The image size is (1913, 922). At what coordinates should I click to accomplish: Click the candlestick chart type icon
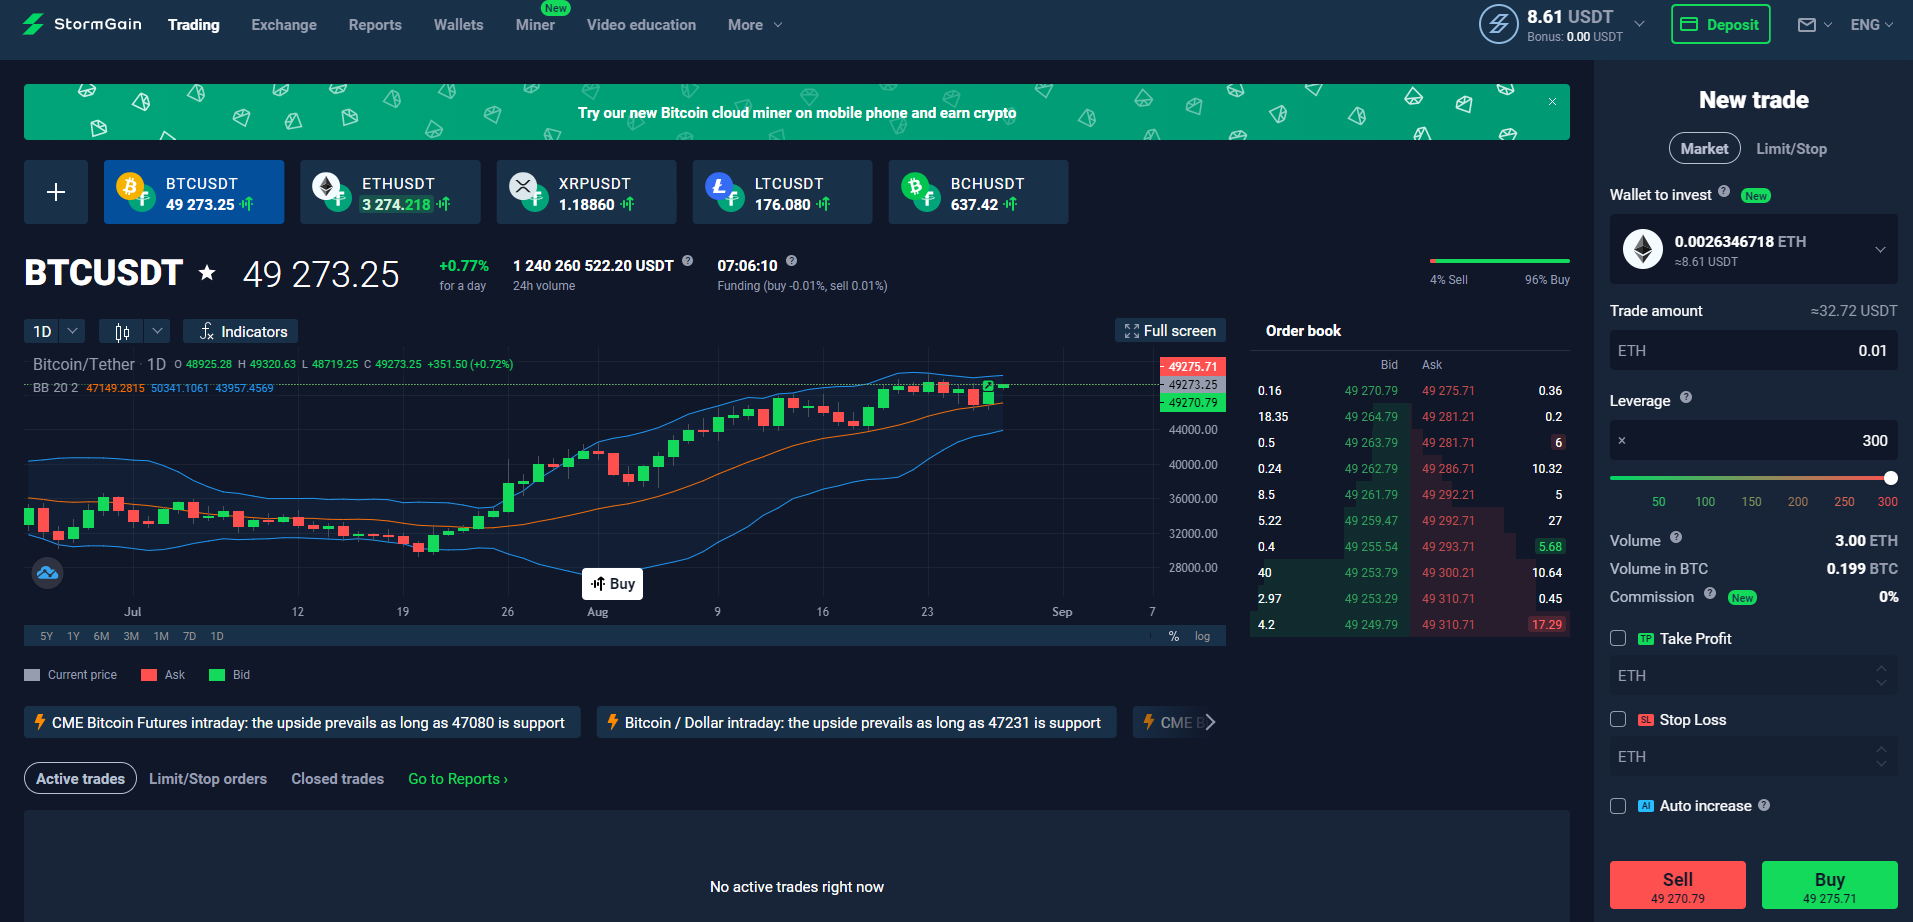[x=122, y=332]
